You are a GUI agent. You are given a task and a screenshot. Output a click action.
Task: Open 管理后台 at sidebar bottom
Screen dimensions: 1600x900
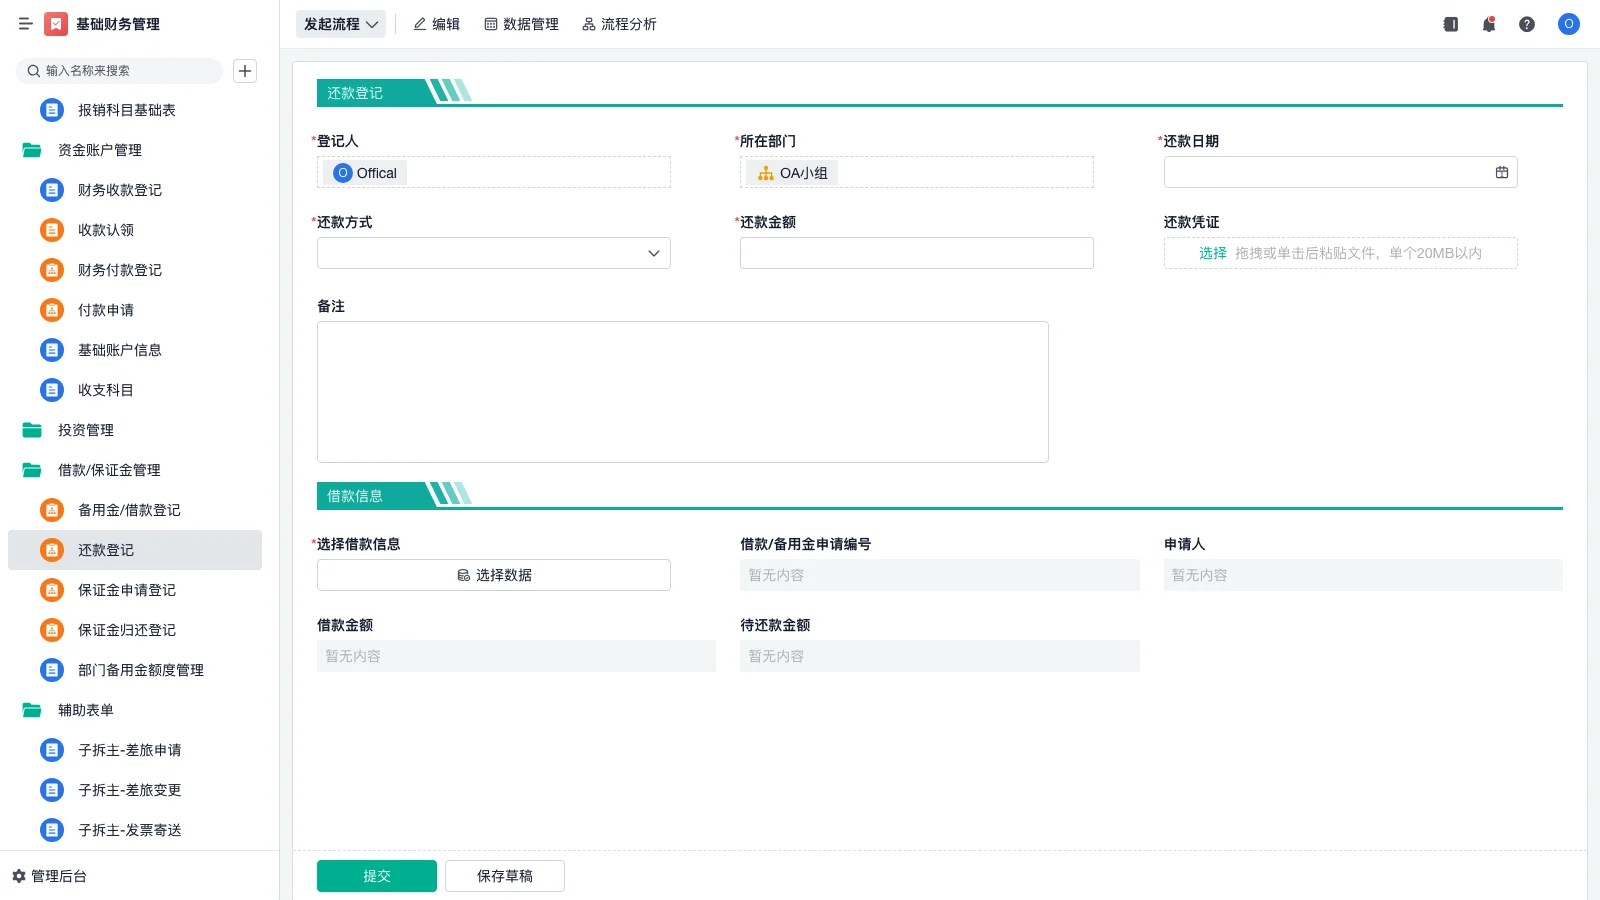pyautogui.click(x=49, y=876)
